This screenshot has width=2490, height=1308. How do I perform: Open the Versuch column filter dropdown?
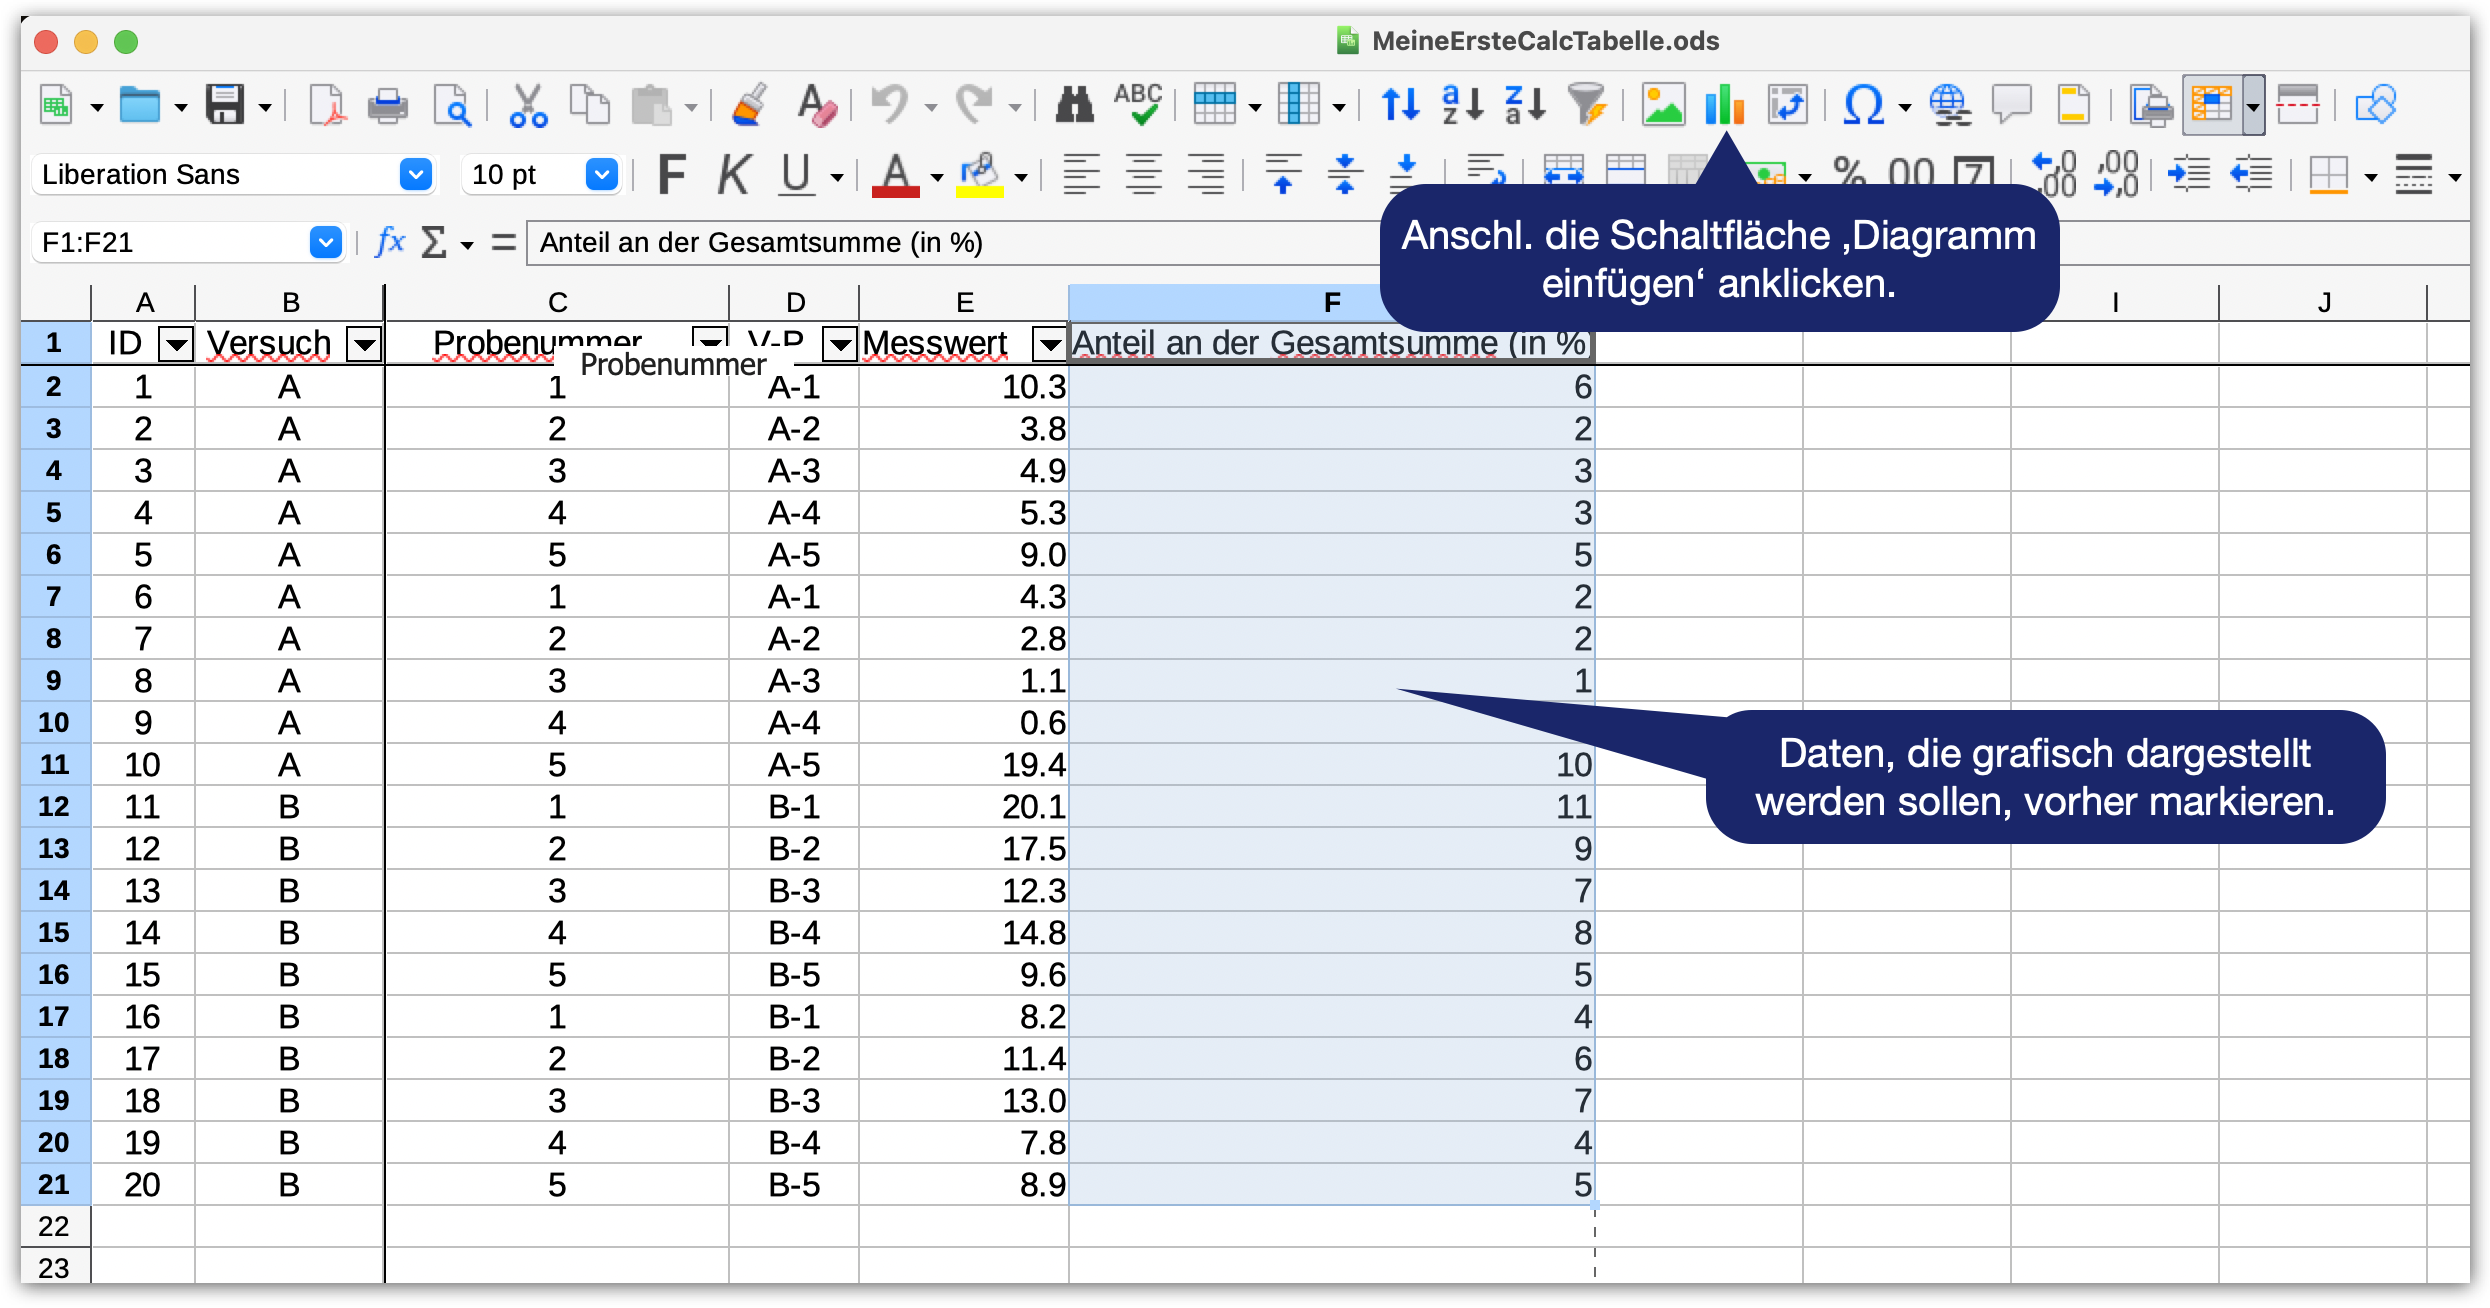364,344
